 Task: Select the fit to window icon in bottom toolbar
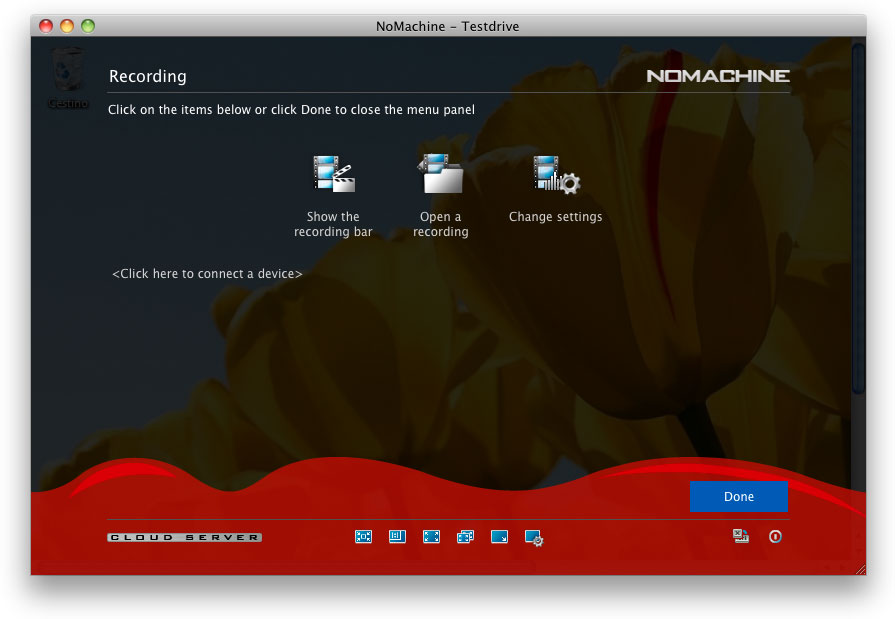pyautogui.click(x=363, y=537)
